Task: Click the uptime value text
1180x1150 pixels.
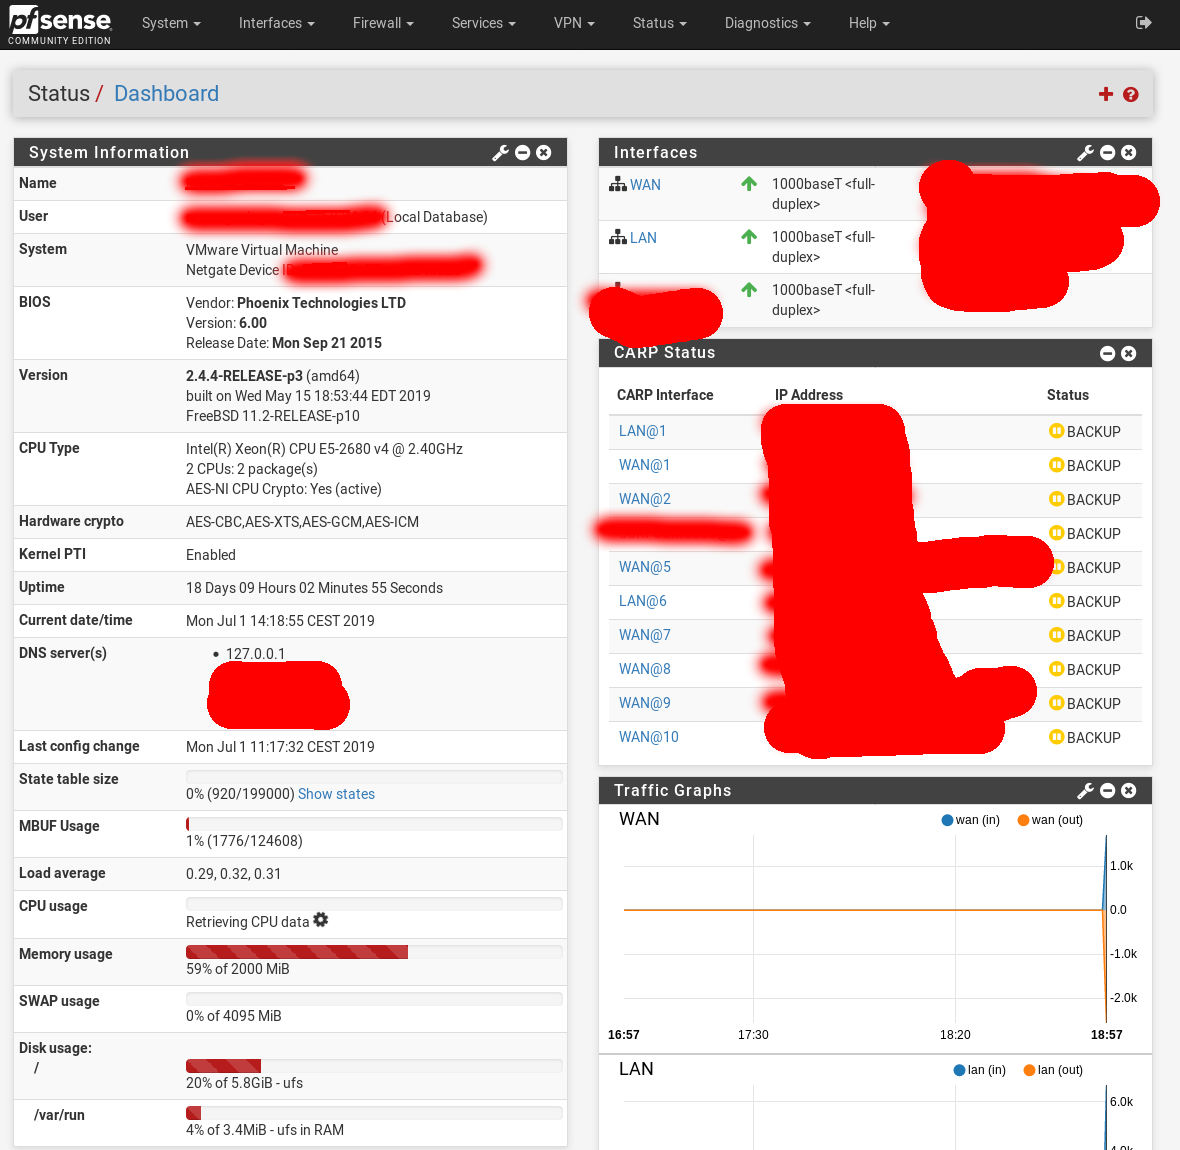Action: 314,588
